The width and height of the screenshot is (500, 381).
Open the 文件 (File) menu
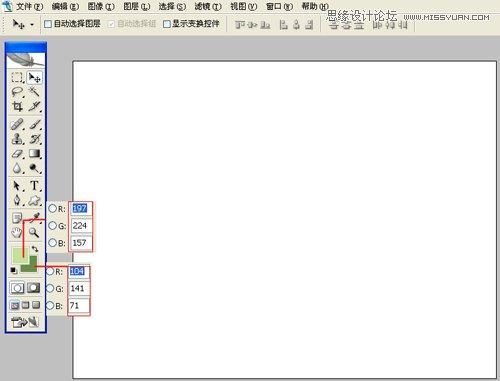click(x=30, y=6)
